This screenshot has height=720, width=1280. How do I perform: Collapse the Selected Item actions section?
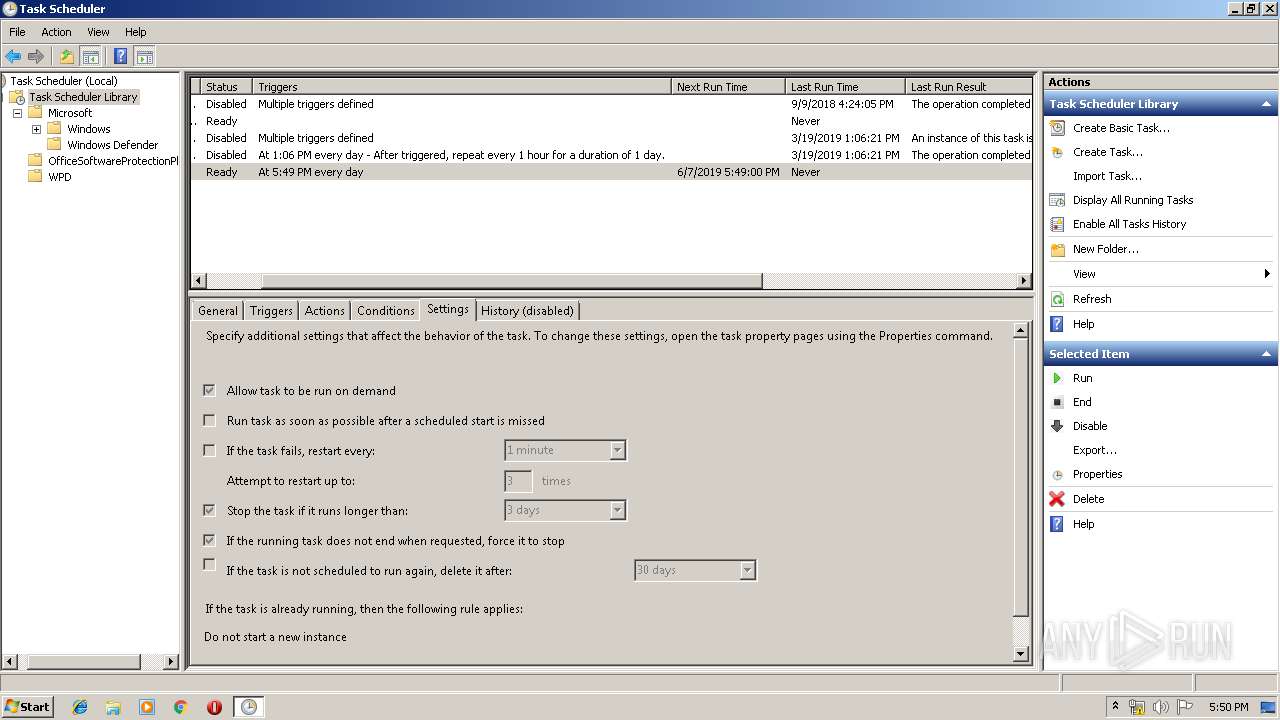1267,354
